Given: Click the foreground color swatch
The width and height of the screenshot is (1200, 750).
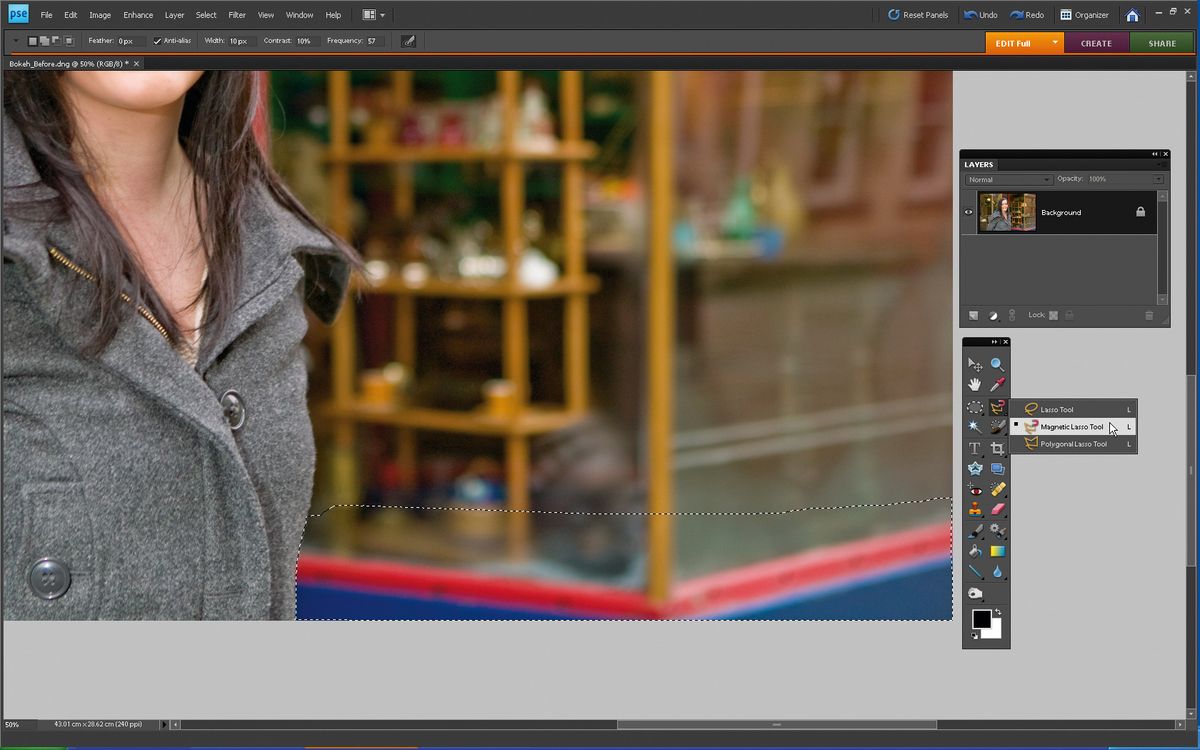Looking at the screenshot, I should pyautogui.click(x=982, y=618).
